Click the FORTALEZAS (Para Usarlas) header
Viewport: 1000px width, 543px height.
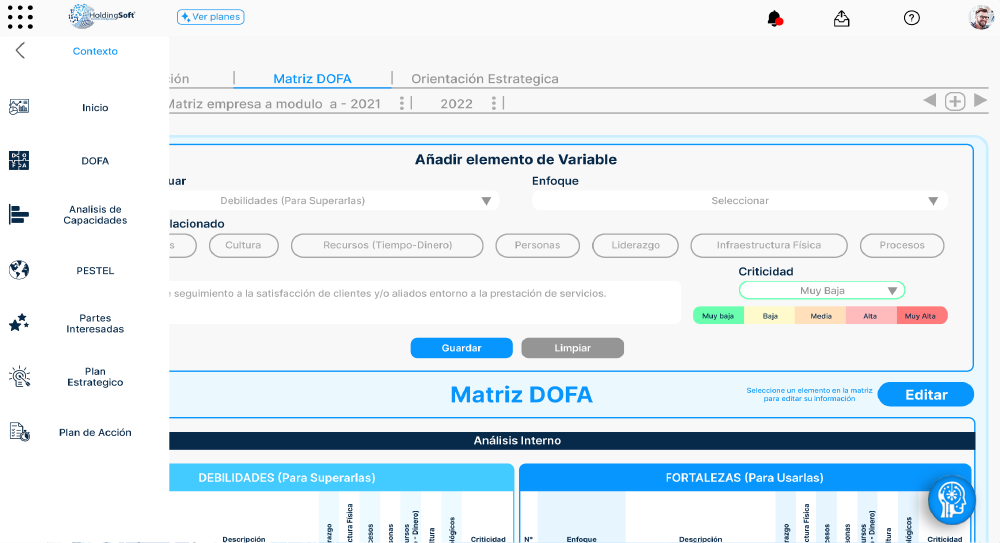744,477
